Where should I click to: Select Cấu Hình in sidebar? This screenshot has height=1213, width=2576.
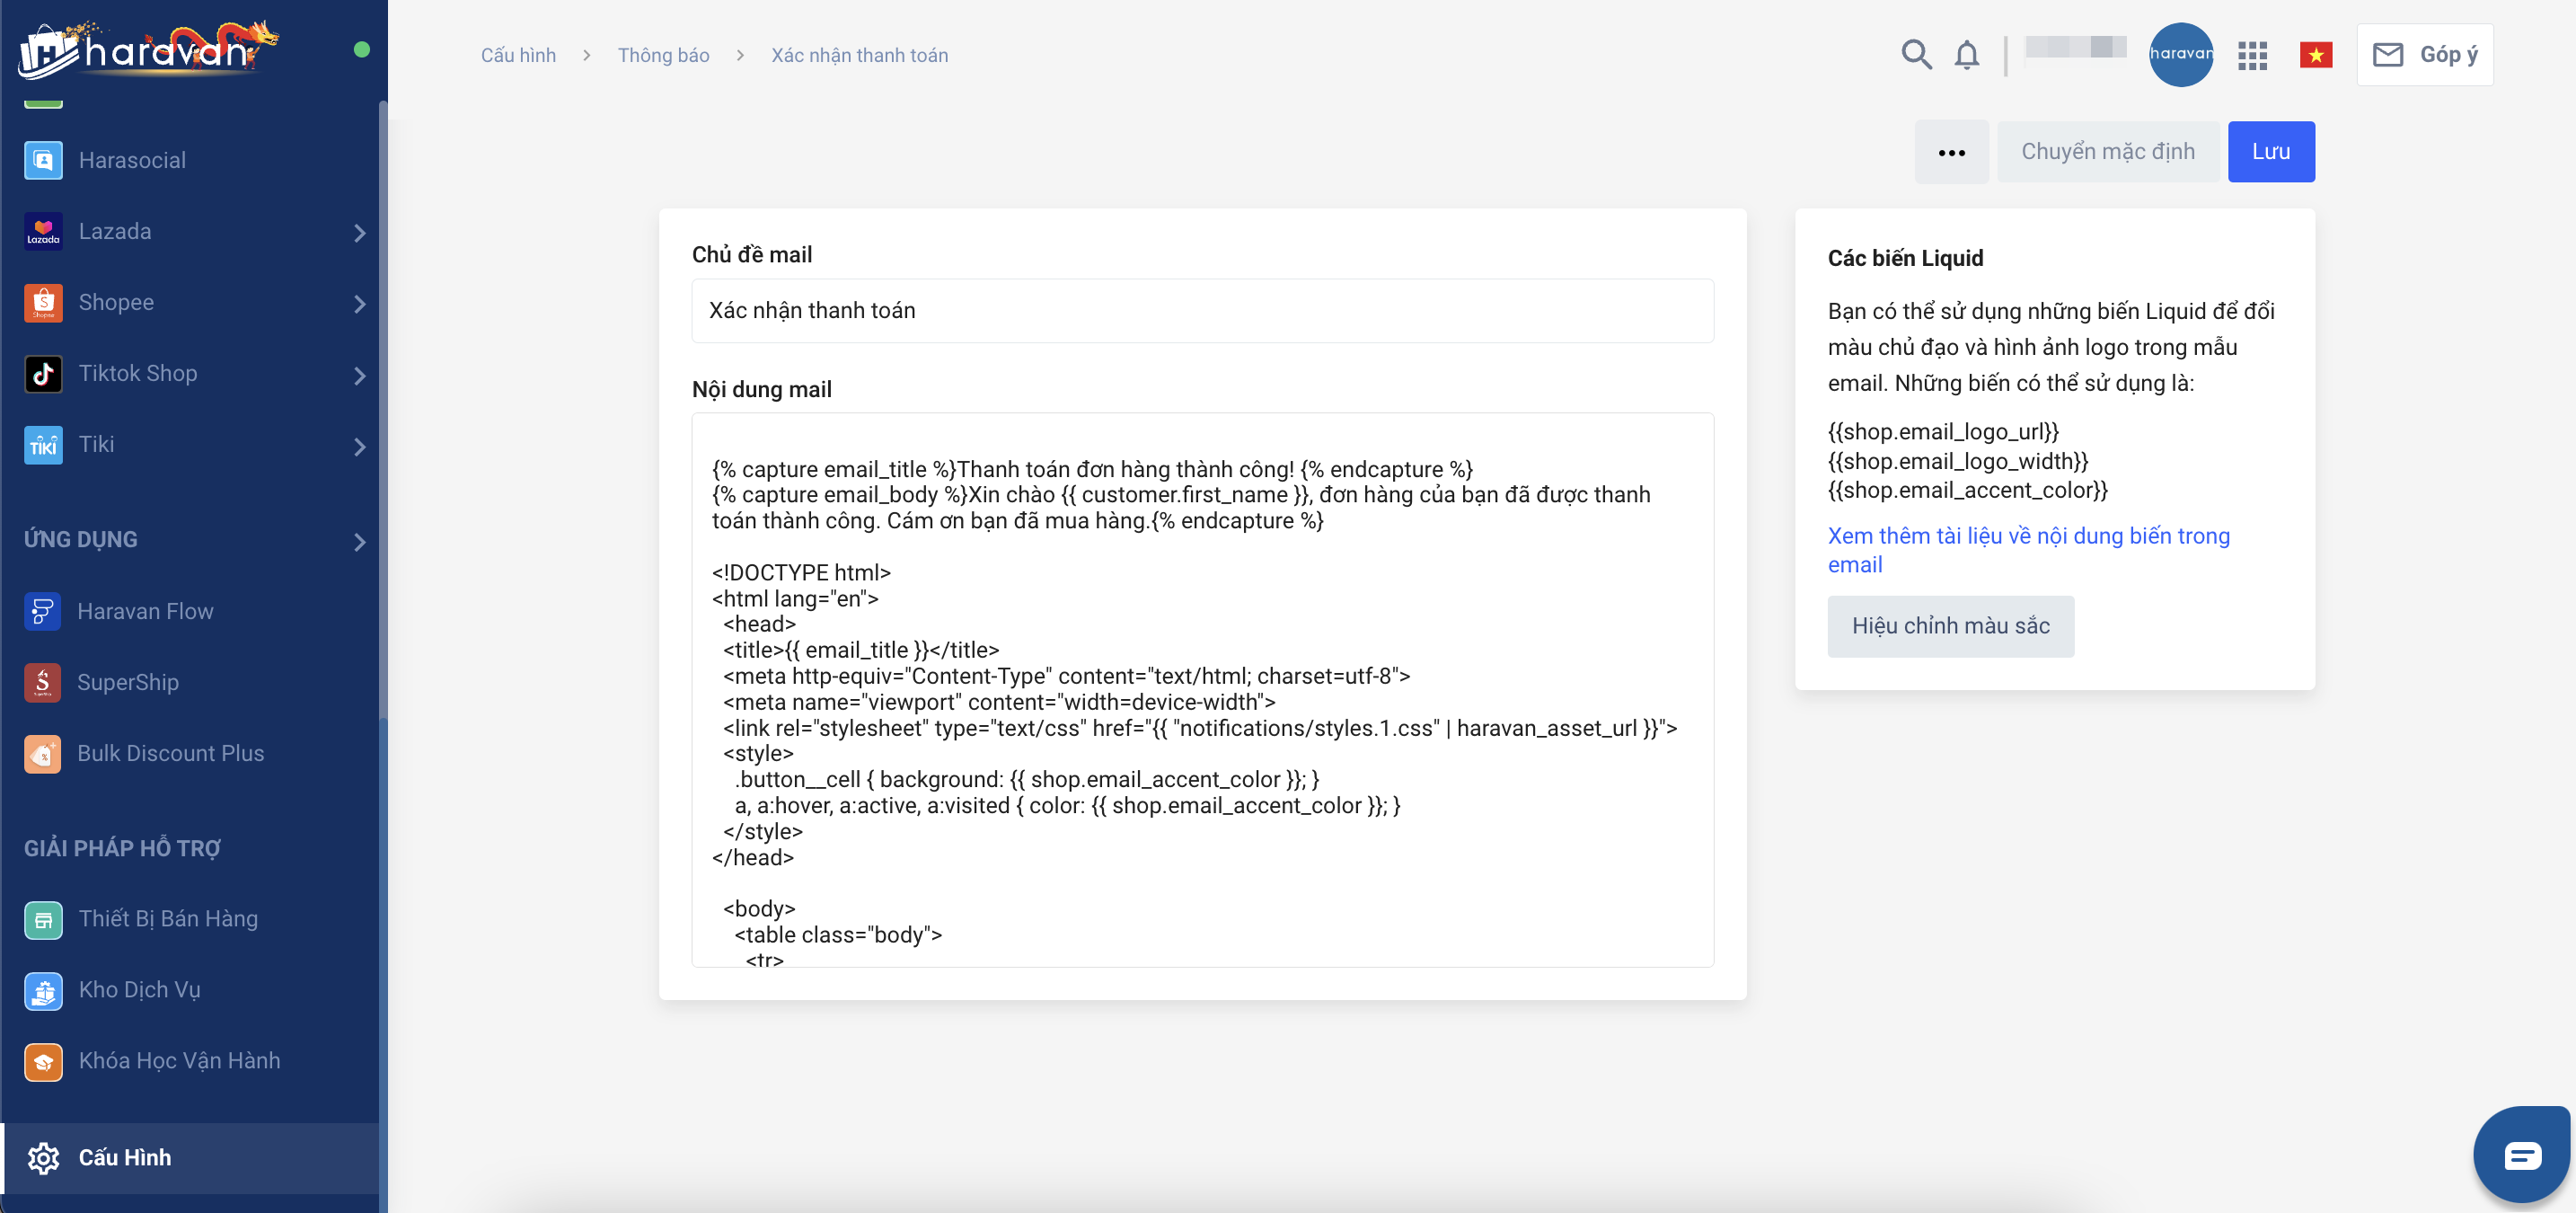[x=124, y=1157]
